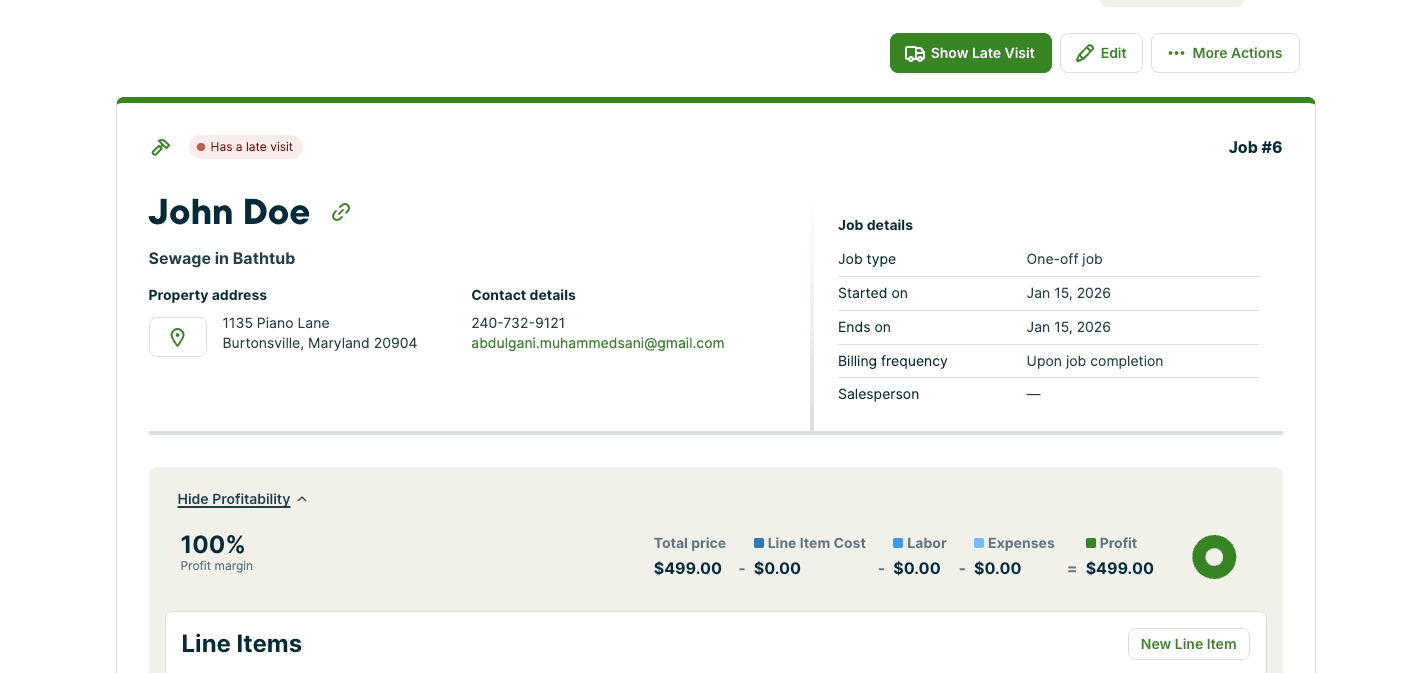Click the blue Labor legend swatch
Screen dimensions: 1417x673
[x=897, y=542]
